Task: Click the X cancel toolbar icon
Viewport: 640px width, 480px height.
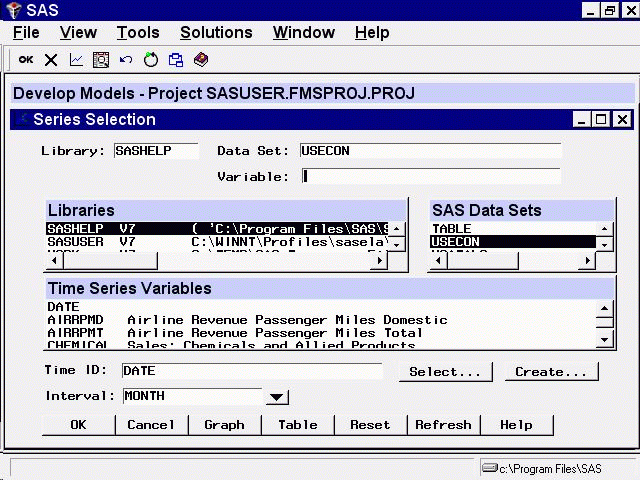Action: click(51, 60)
